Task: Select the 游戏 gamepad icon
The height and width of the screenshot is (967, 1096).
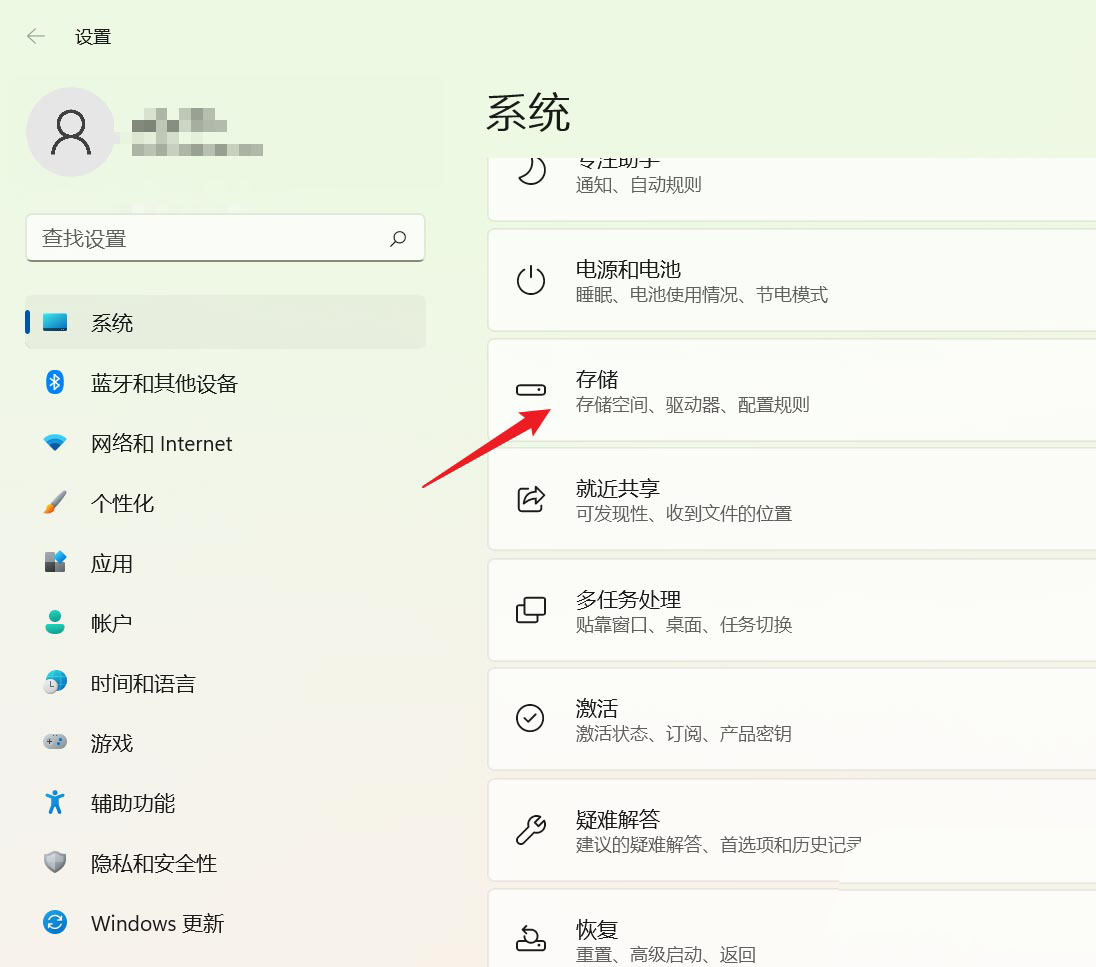Action: (53, 743)
